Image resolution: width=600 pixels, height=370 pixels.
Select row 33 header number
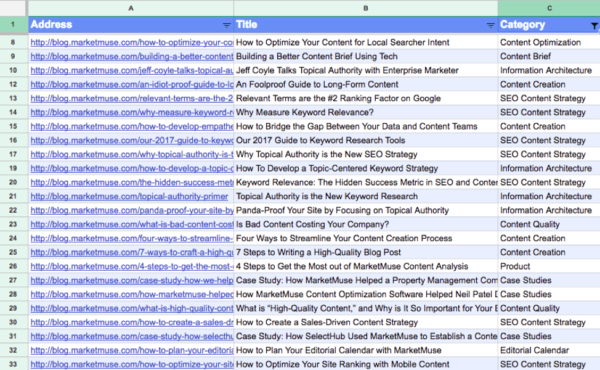(x=13, y=364)
